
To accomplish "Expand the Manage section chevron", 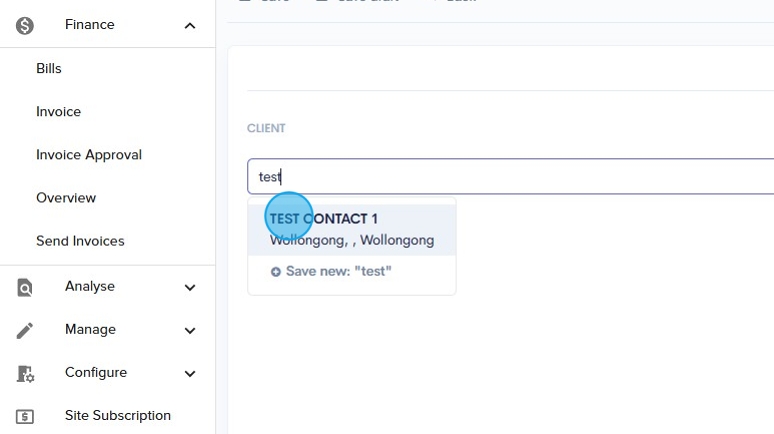I will 190,330.
